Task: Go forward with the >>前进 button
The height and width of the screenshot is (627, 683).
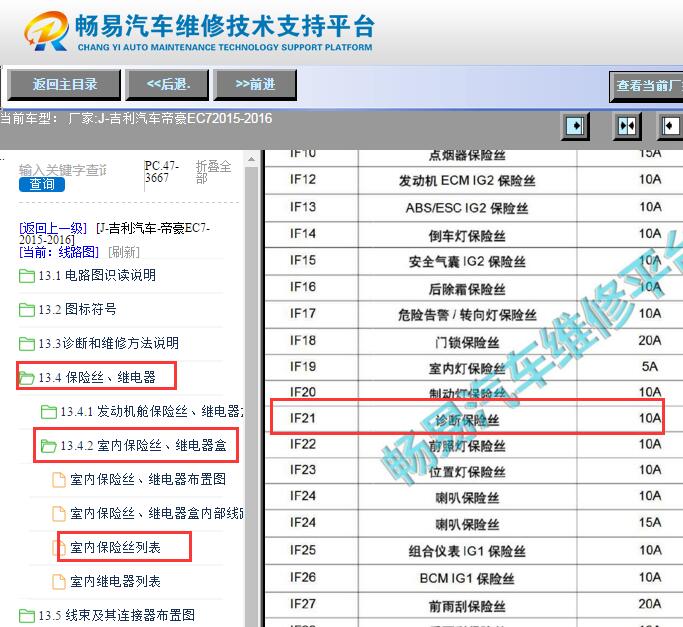Action: 255,85
